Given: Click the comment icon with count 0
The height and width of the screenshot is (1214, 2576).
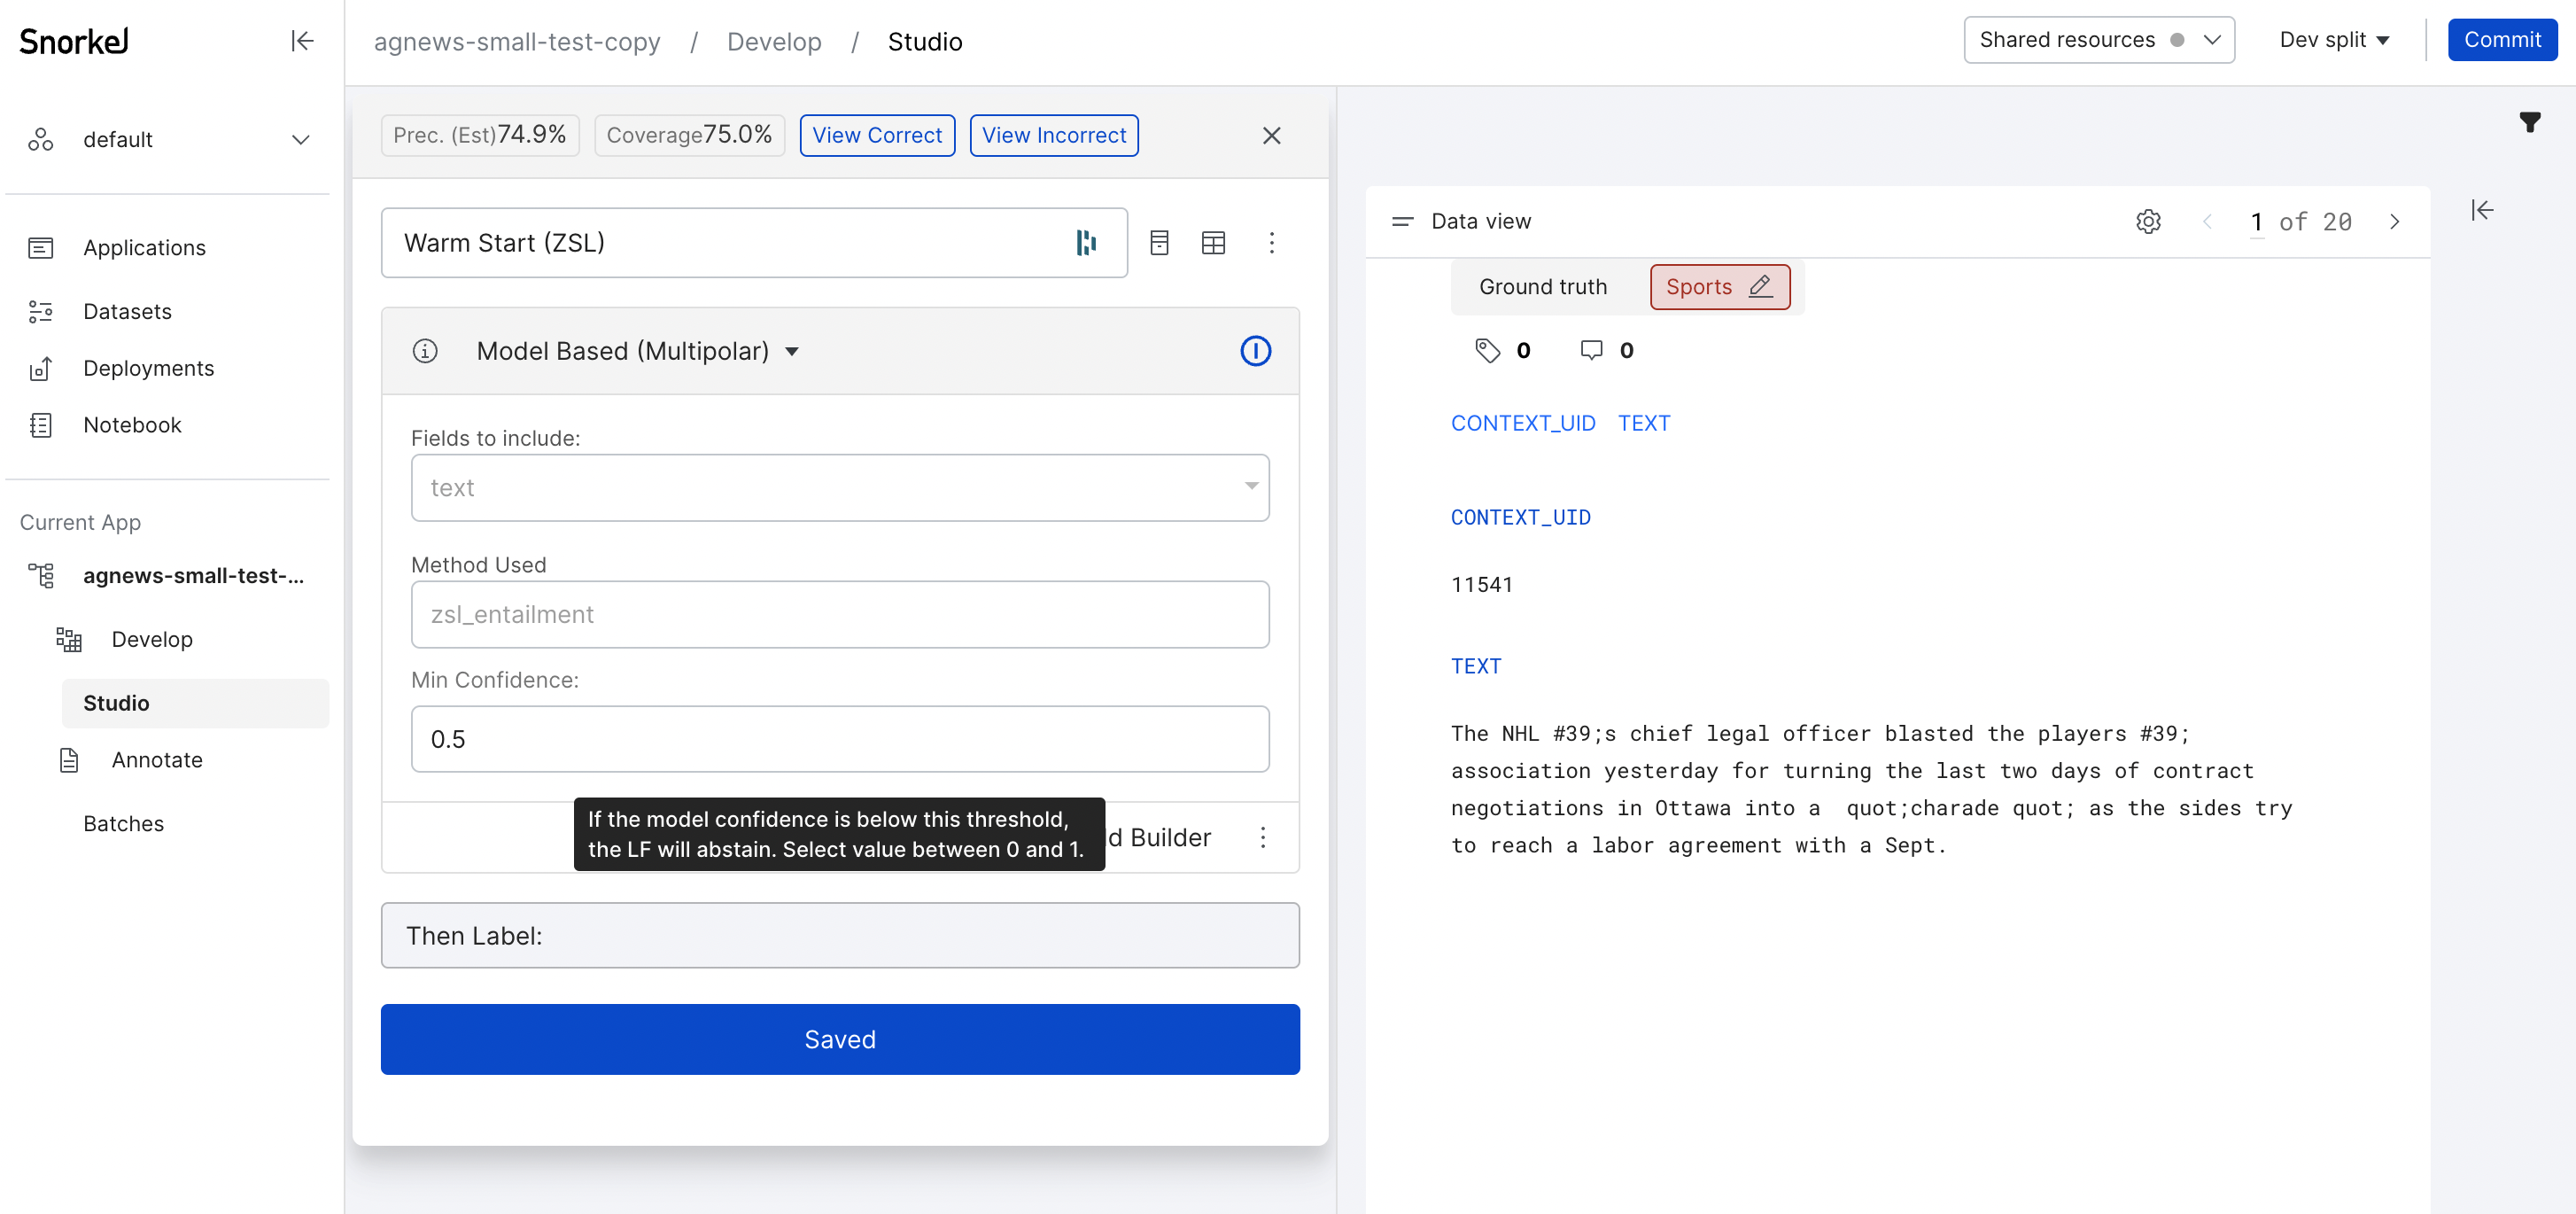Looking at the screenshot, I should (x=1590, y=350).
